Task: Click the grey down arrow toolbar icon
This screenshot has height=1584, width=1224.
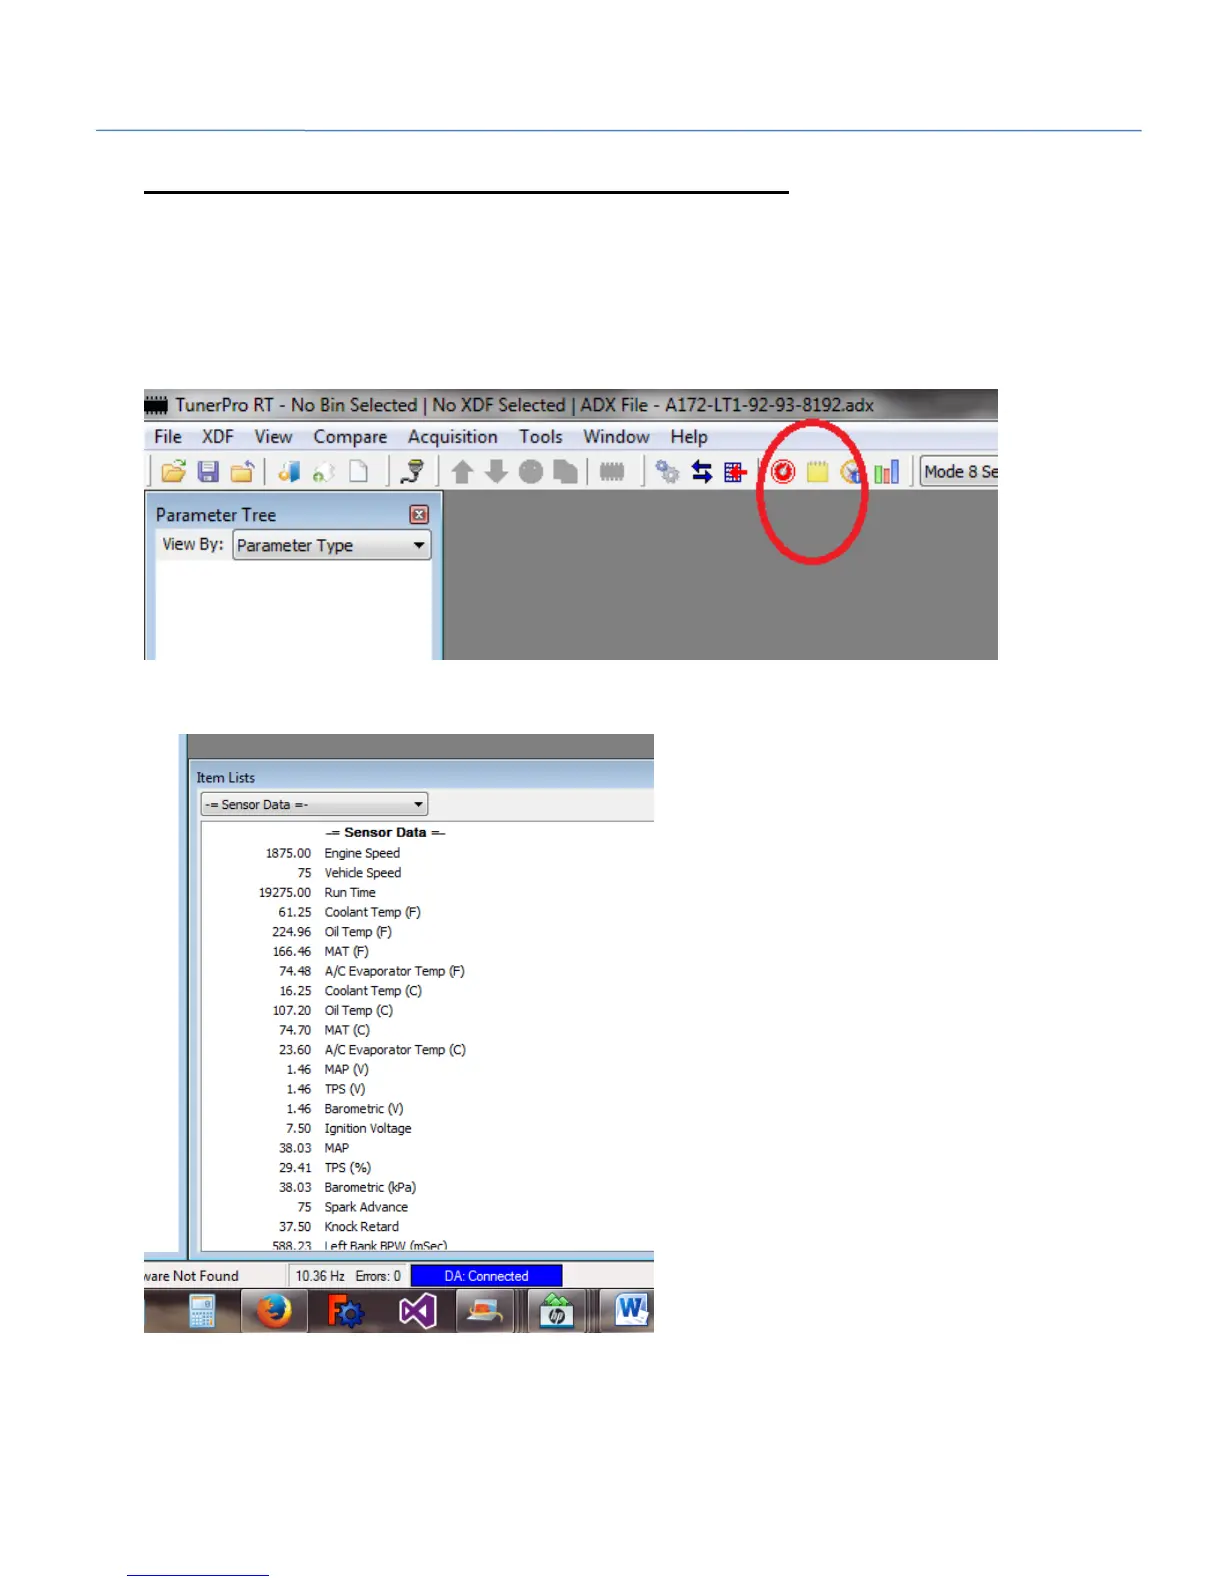Action: click(496, 472)
